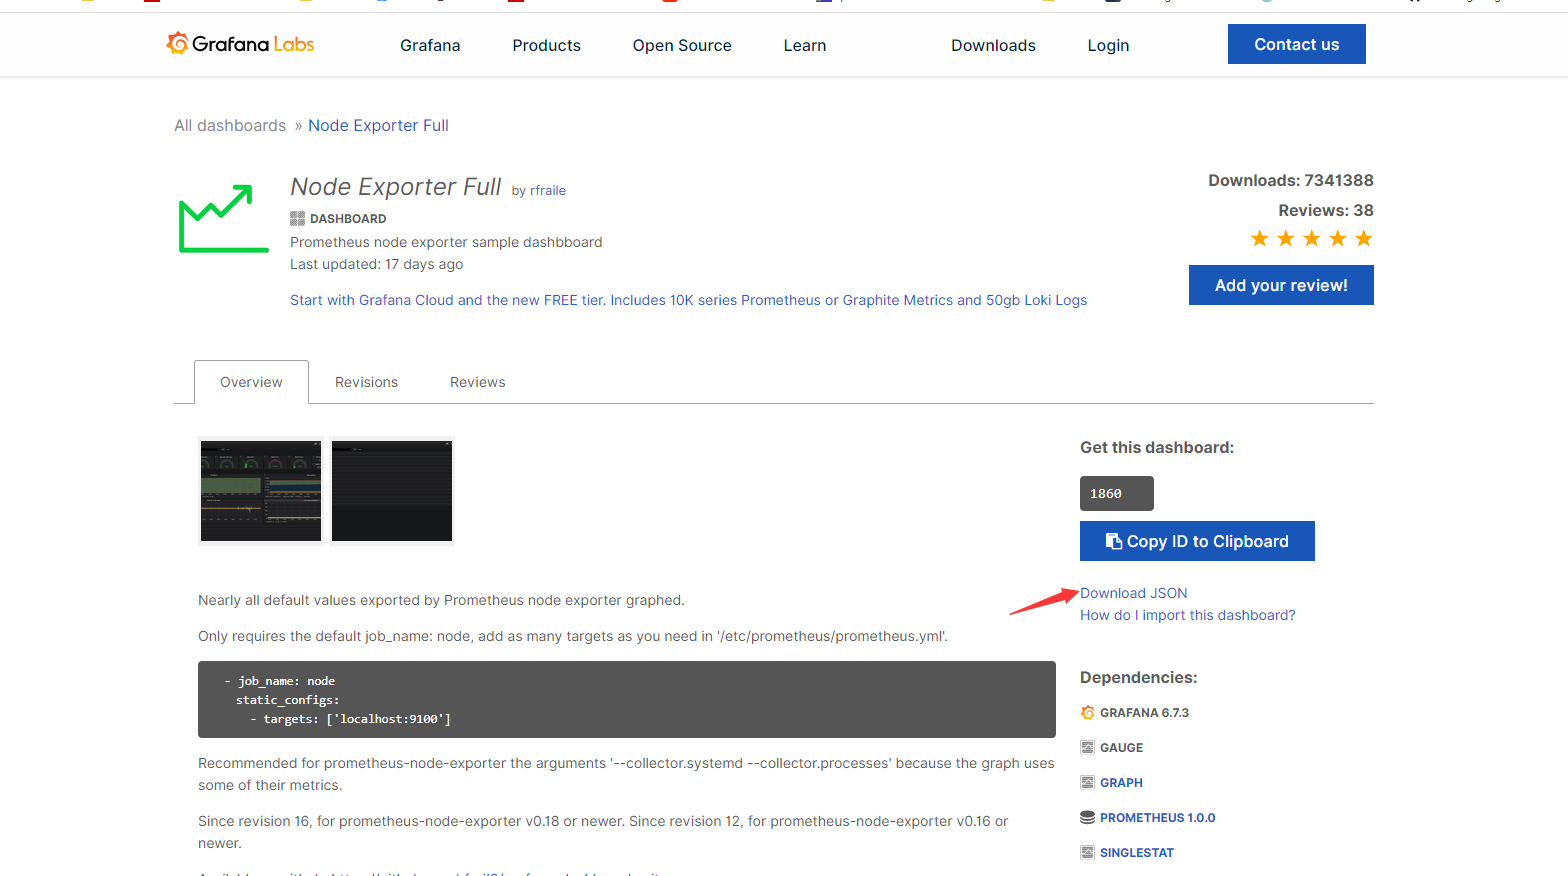This screenshot has width=1568, height=876.
Task: Click the Grafana 6.7.3 dependency icon
Action: pyautogui.click(x=1087, y=713)
